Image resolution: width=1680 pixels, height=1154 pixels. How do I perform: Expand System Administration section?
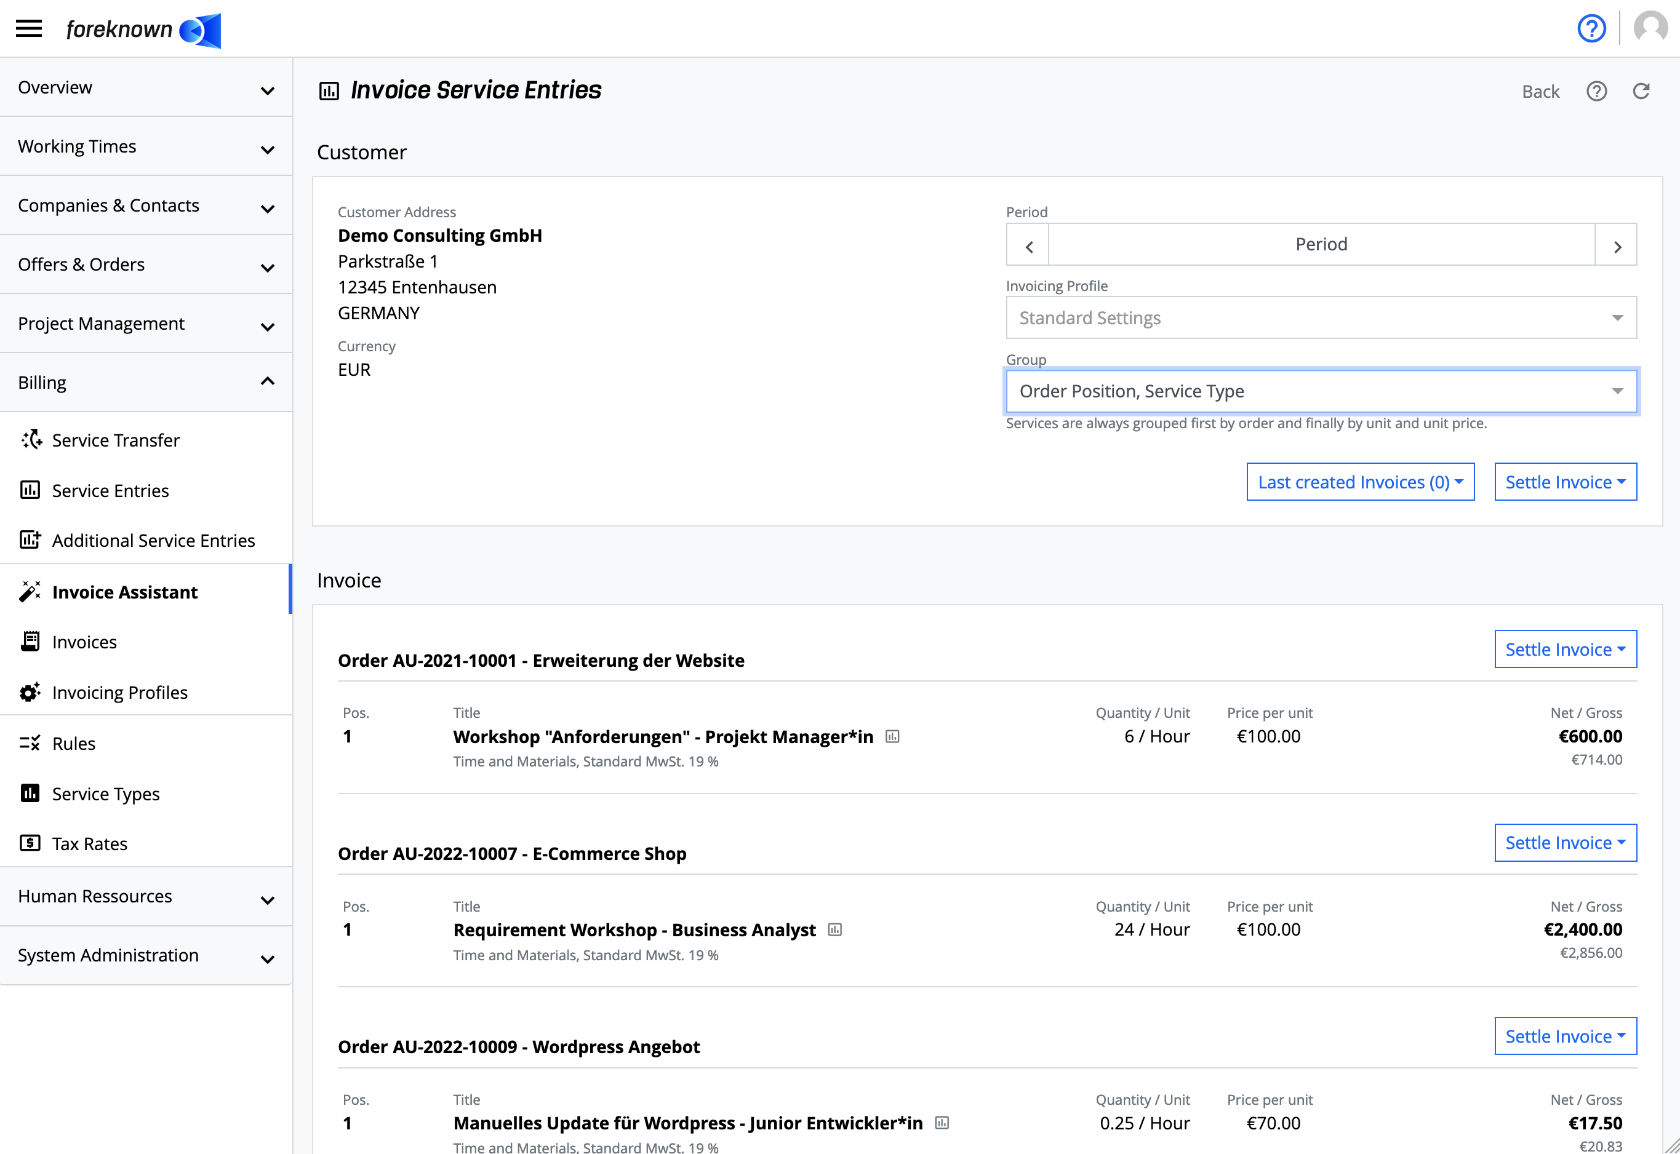[x=146, y=956]
